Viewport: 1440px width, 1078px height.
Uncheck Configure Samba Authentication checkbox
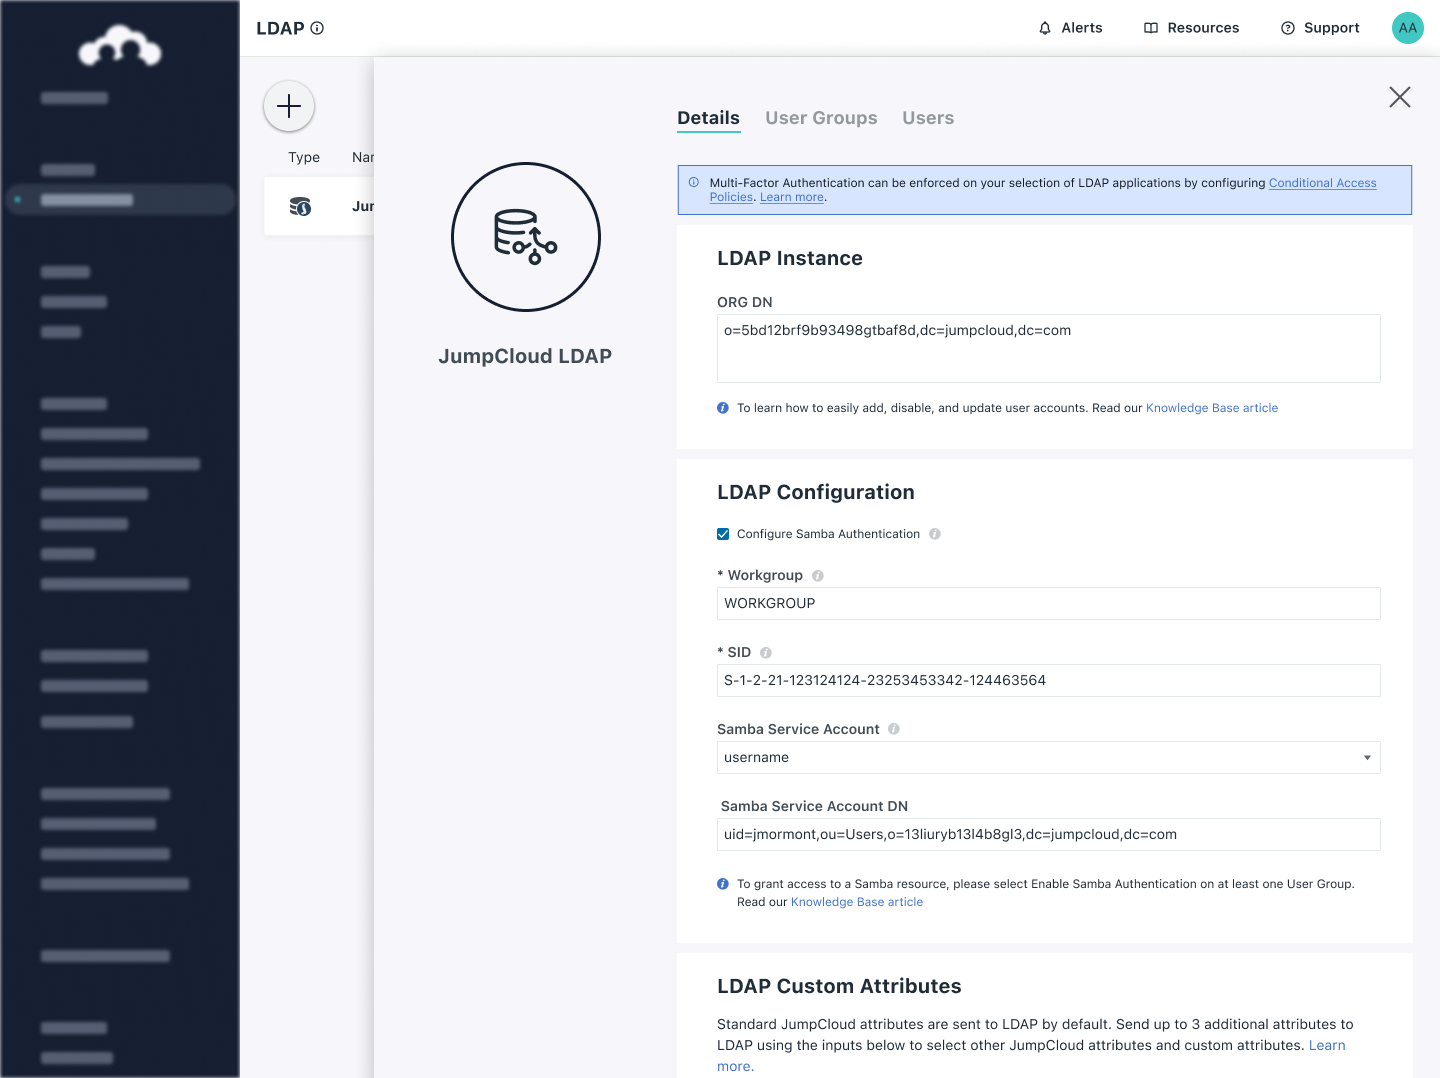[x=723, y=534]
